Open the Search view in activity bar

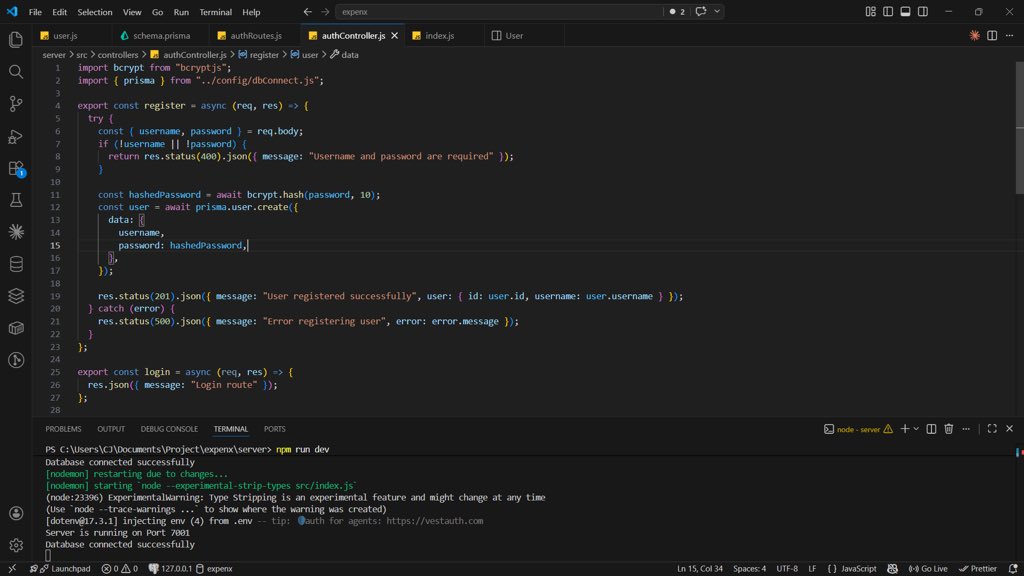click(16, 72)
